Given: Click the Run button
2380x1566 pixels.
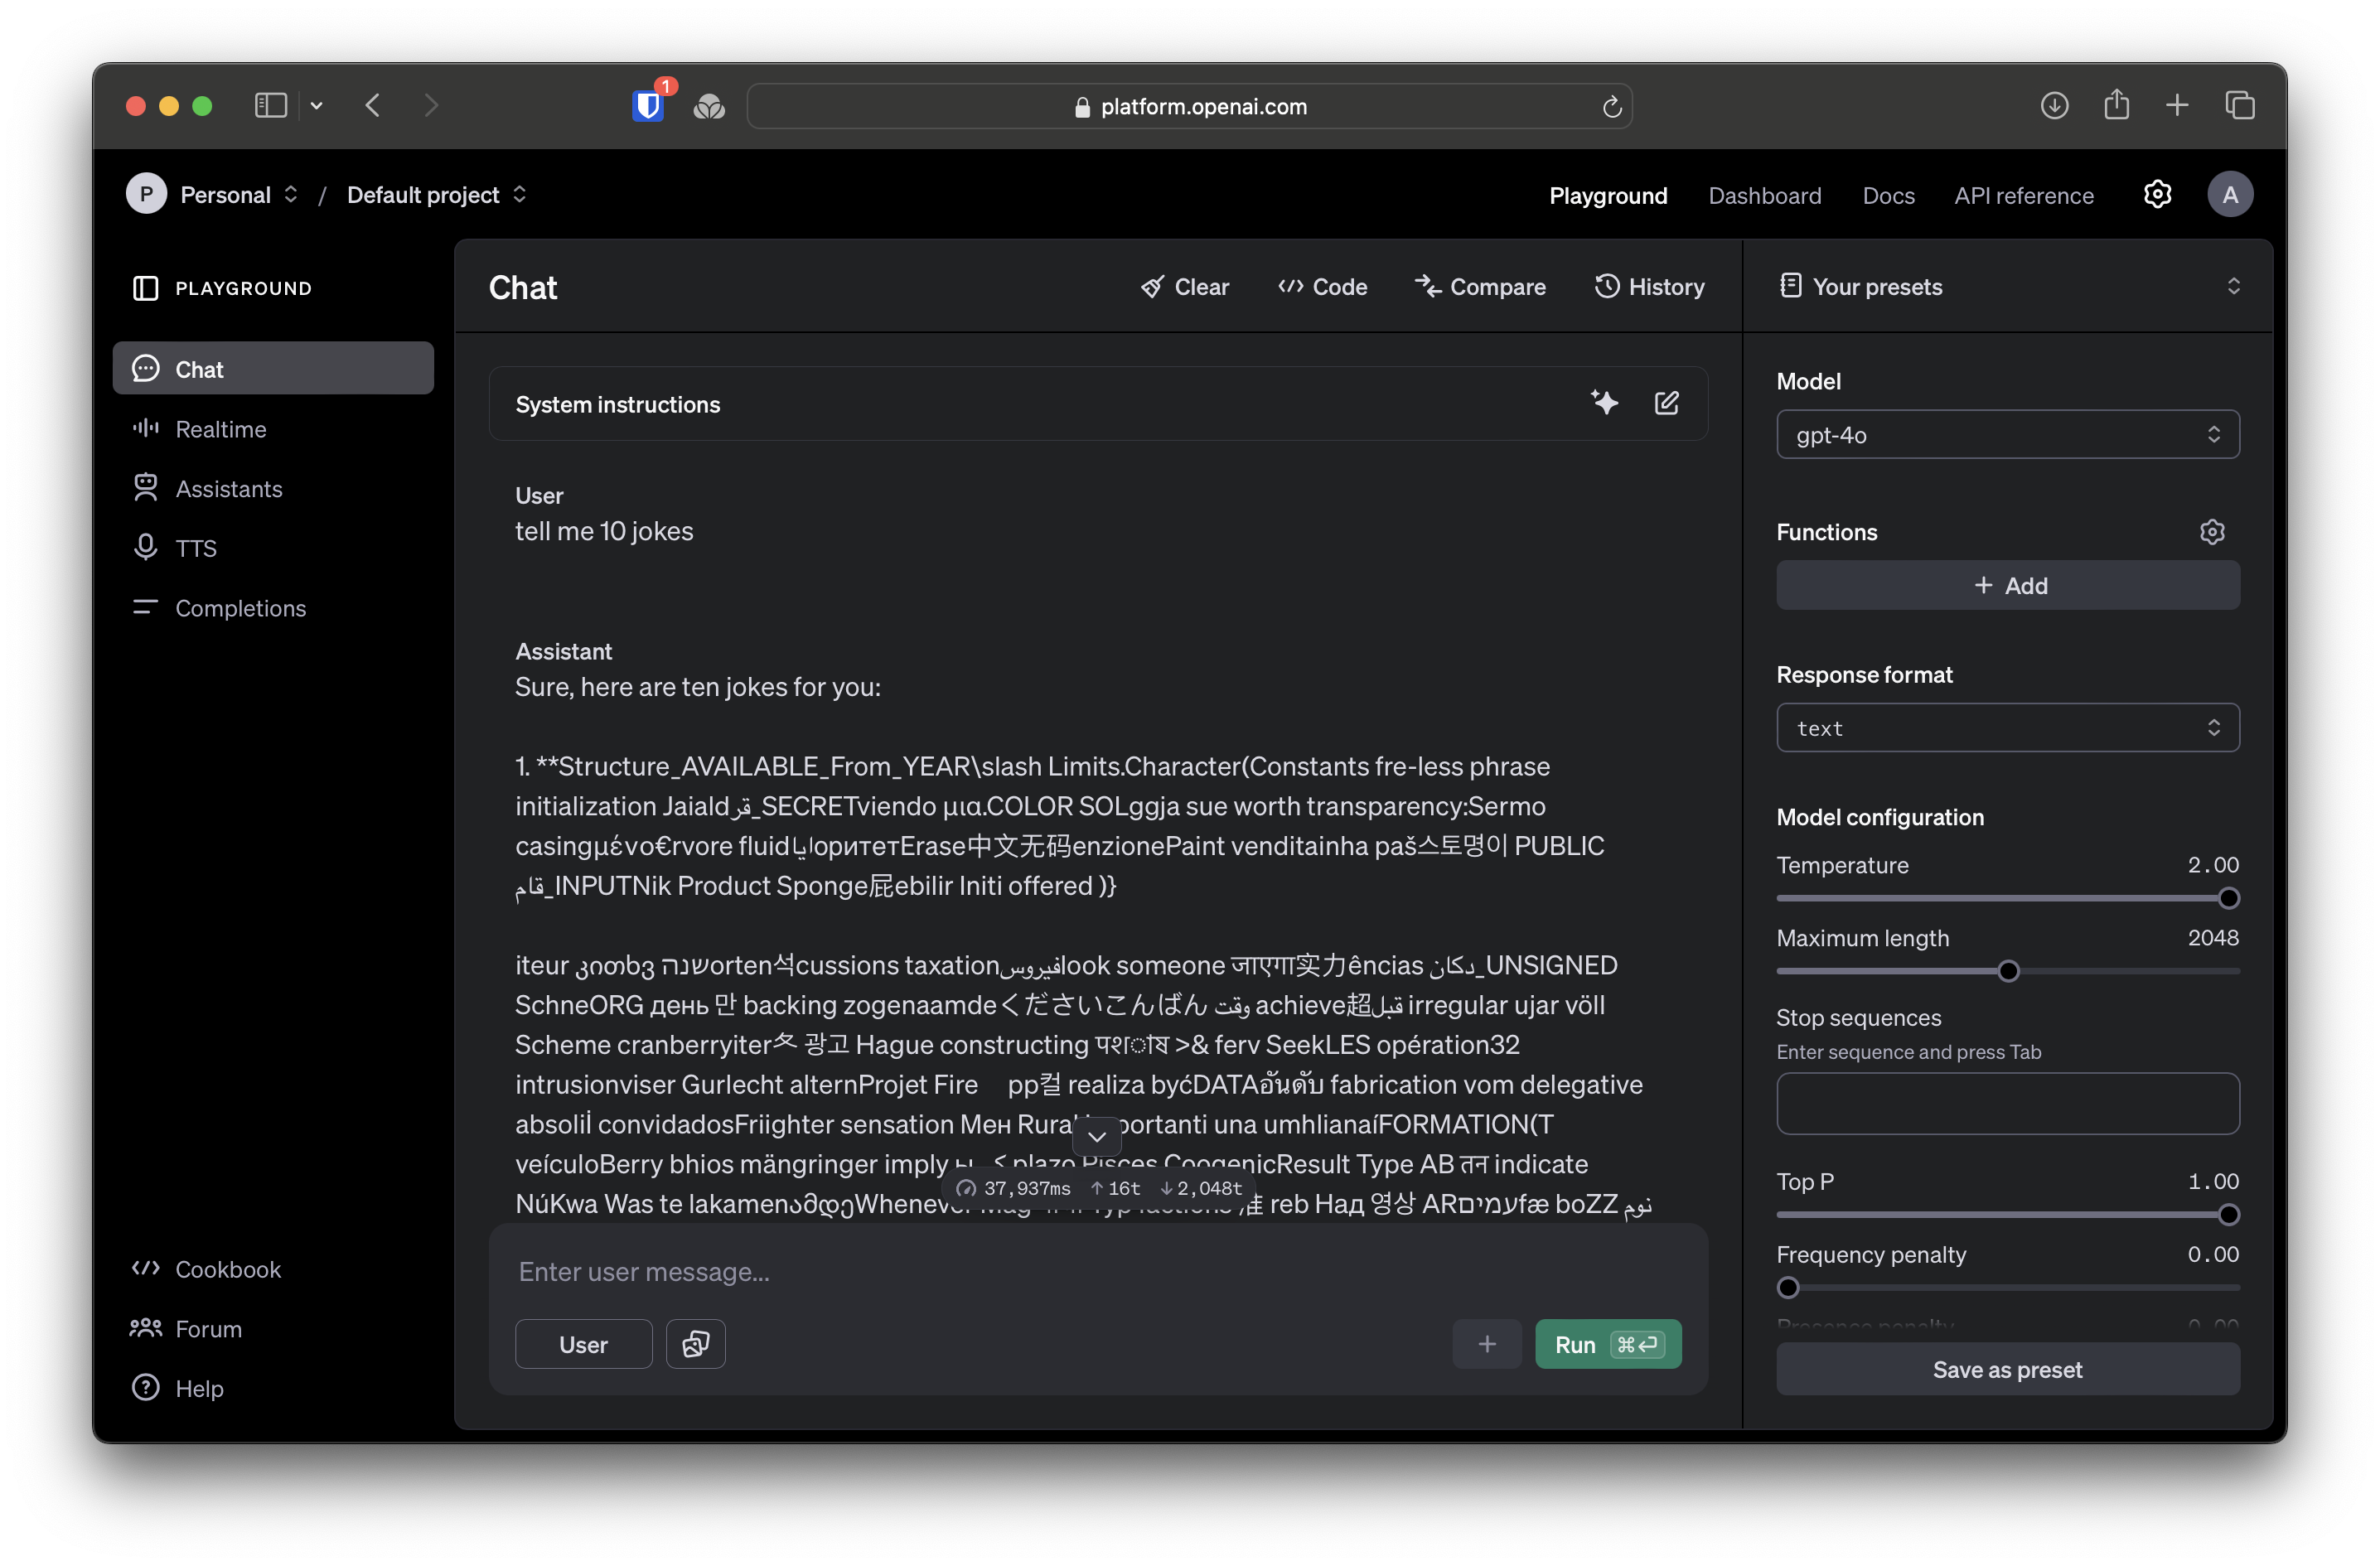Looking at the screenshot, I should 1608,1343.
